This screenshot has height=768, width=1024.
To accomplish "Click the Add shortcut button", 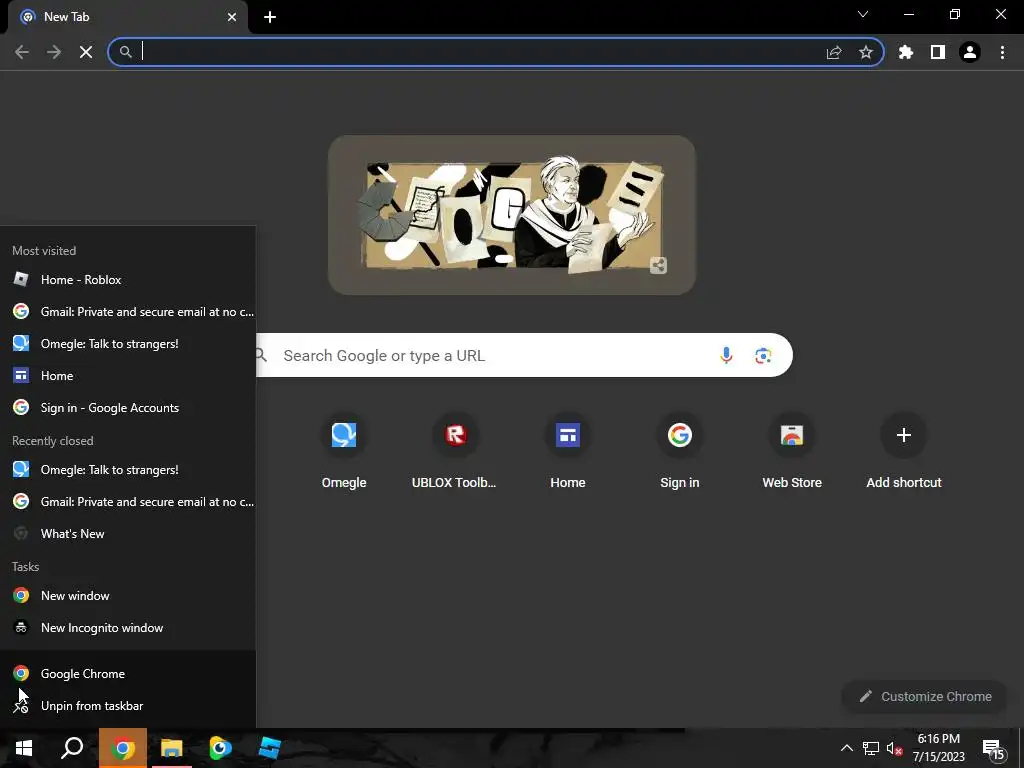I will click(x=904, y=451).
